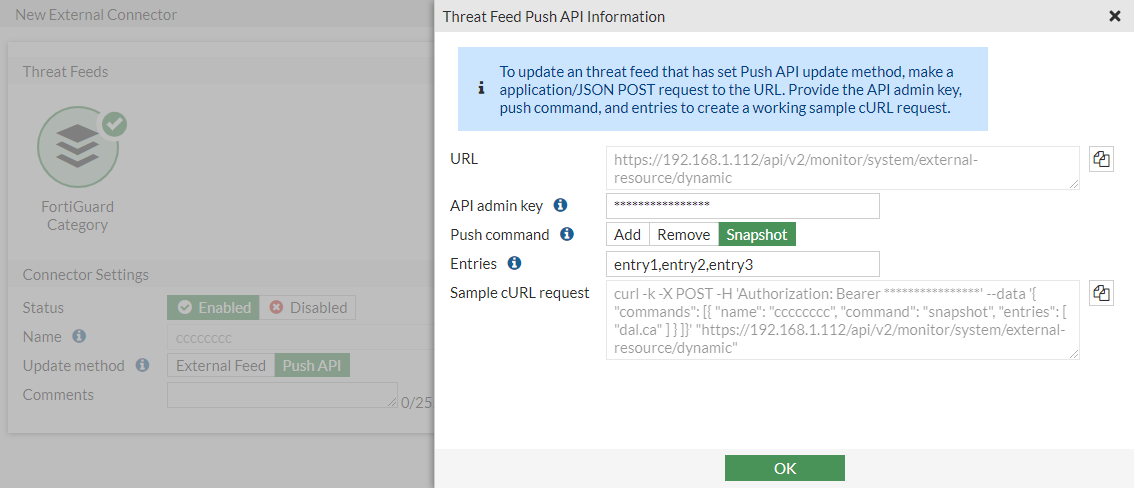Click the API admin key field
This screenshot has width=1134, height=488.
[742, 206]
